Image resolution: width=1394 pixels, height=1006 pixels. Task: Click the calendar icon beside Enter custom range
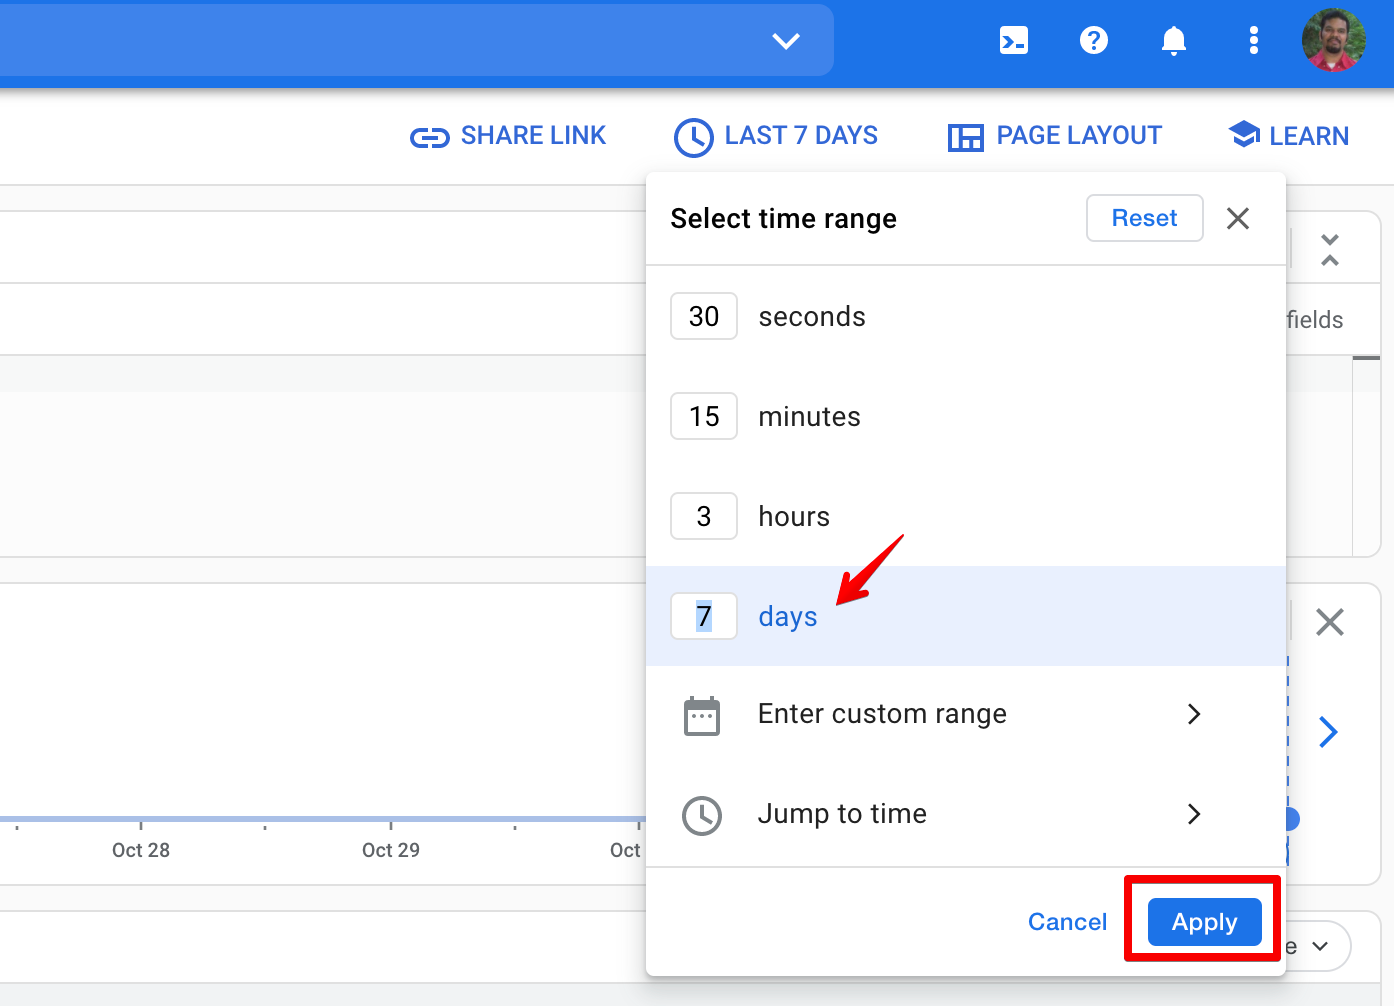tap(703, 715)
